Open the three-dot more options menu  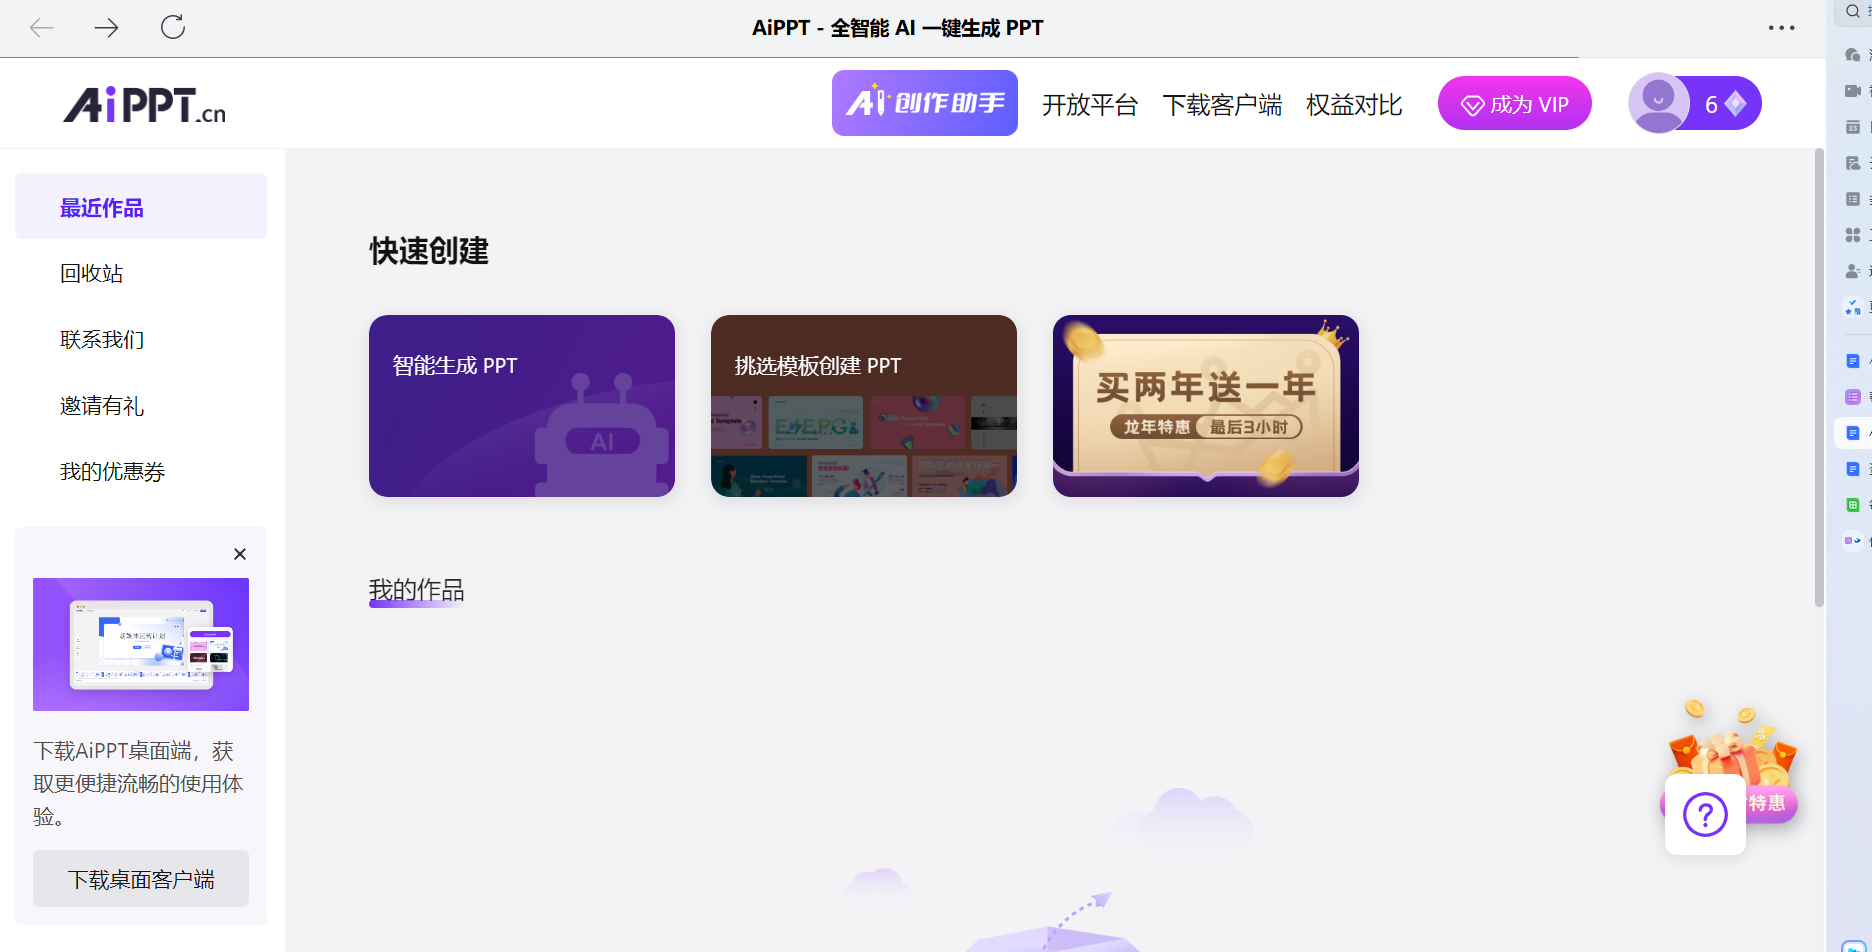pos(1781,28)
